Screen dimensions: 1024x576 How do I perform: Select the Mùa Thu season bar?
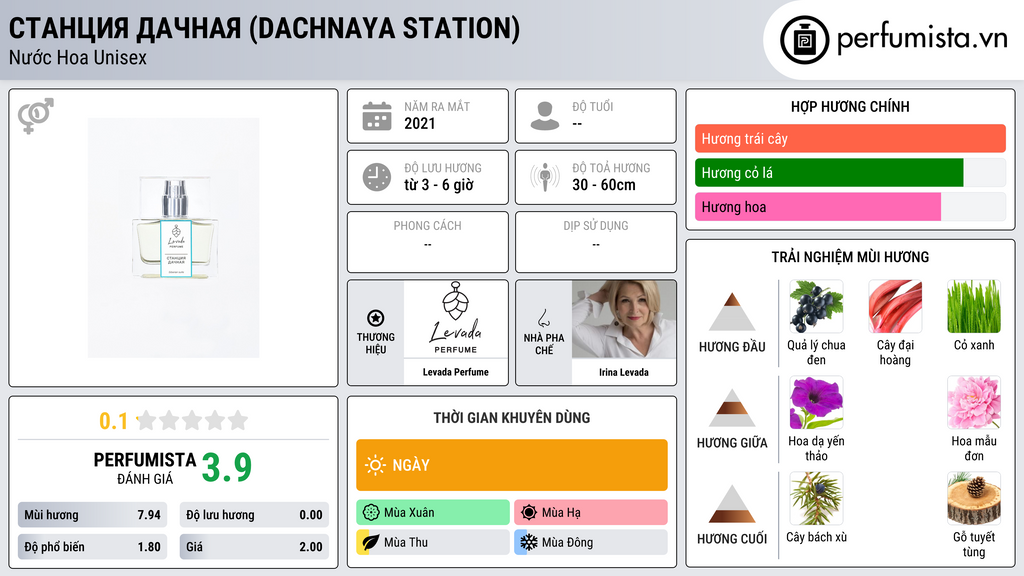point(433,542)
